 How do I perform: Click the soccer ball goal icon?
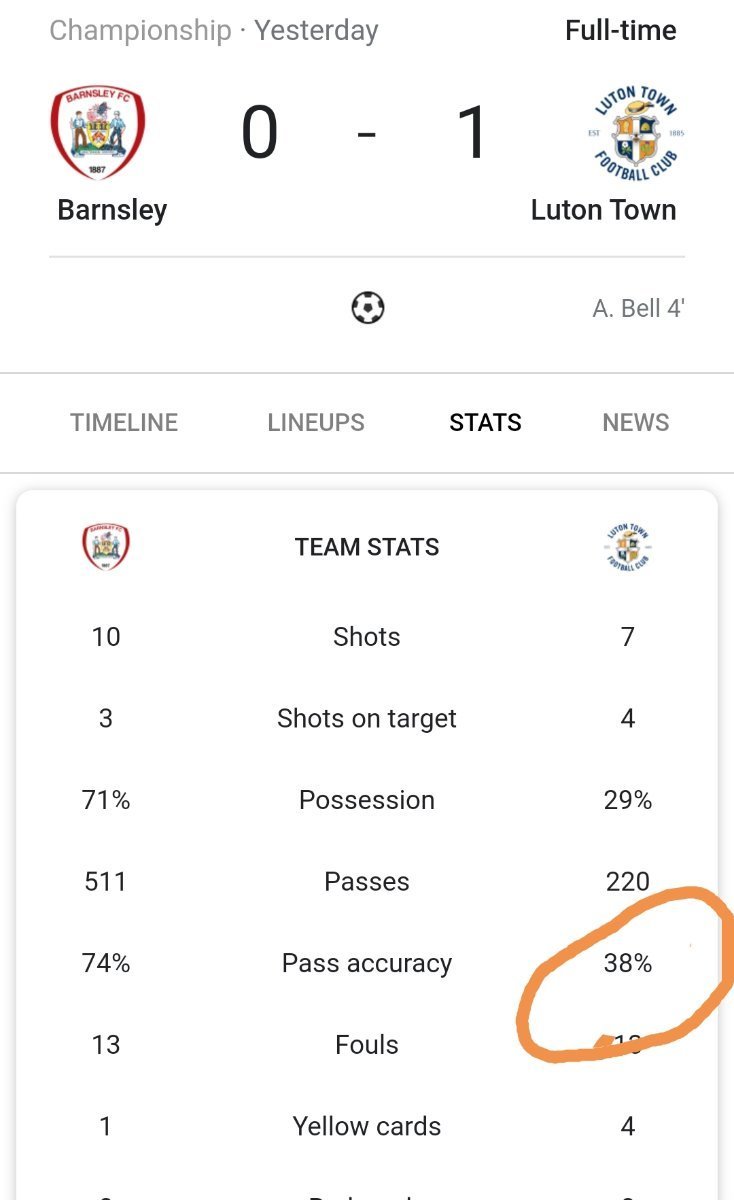(367, 308)
